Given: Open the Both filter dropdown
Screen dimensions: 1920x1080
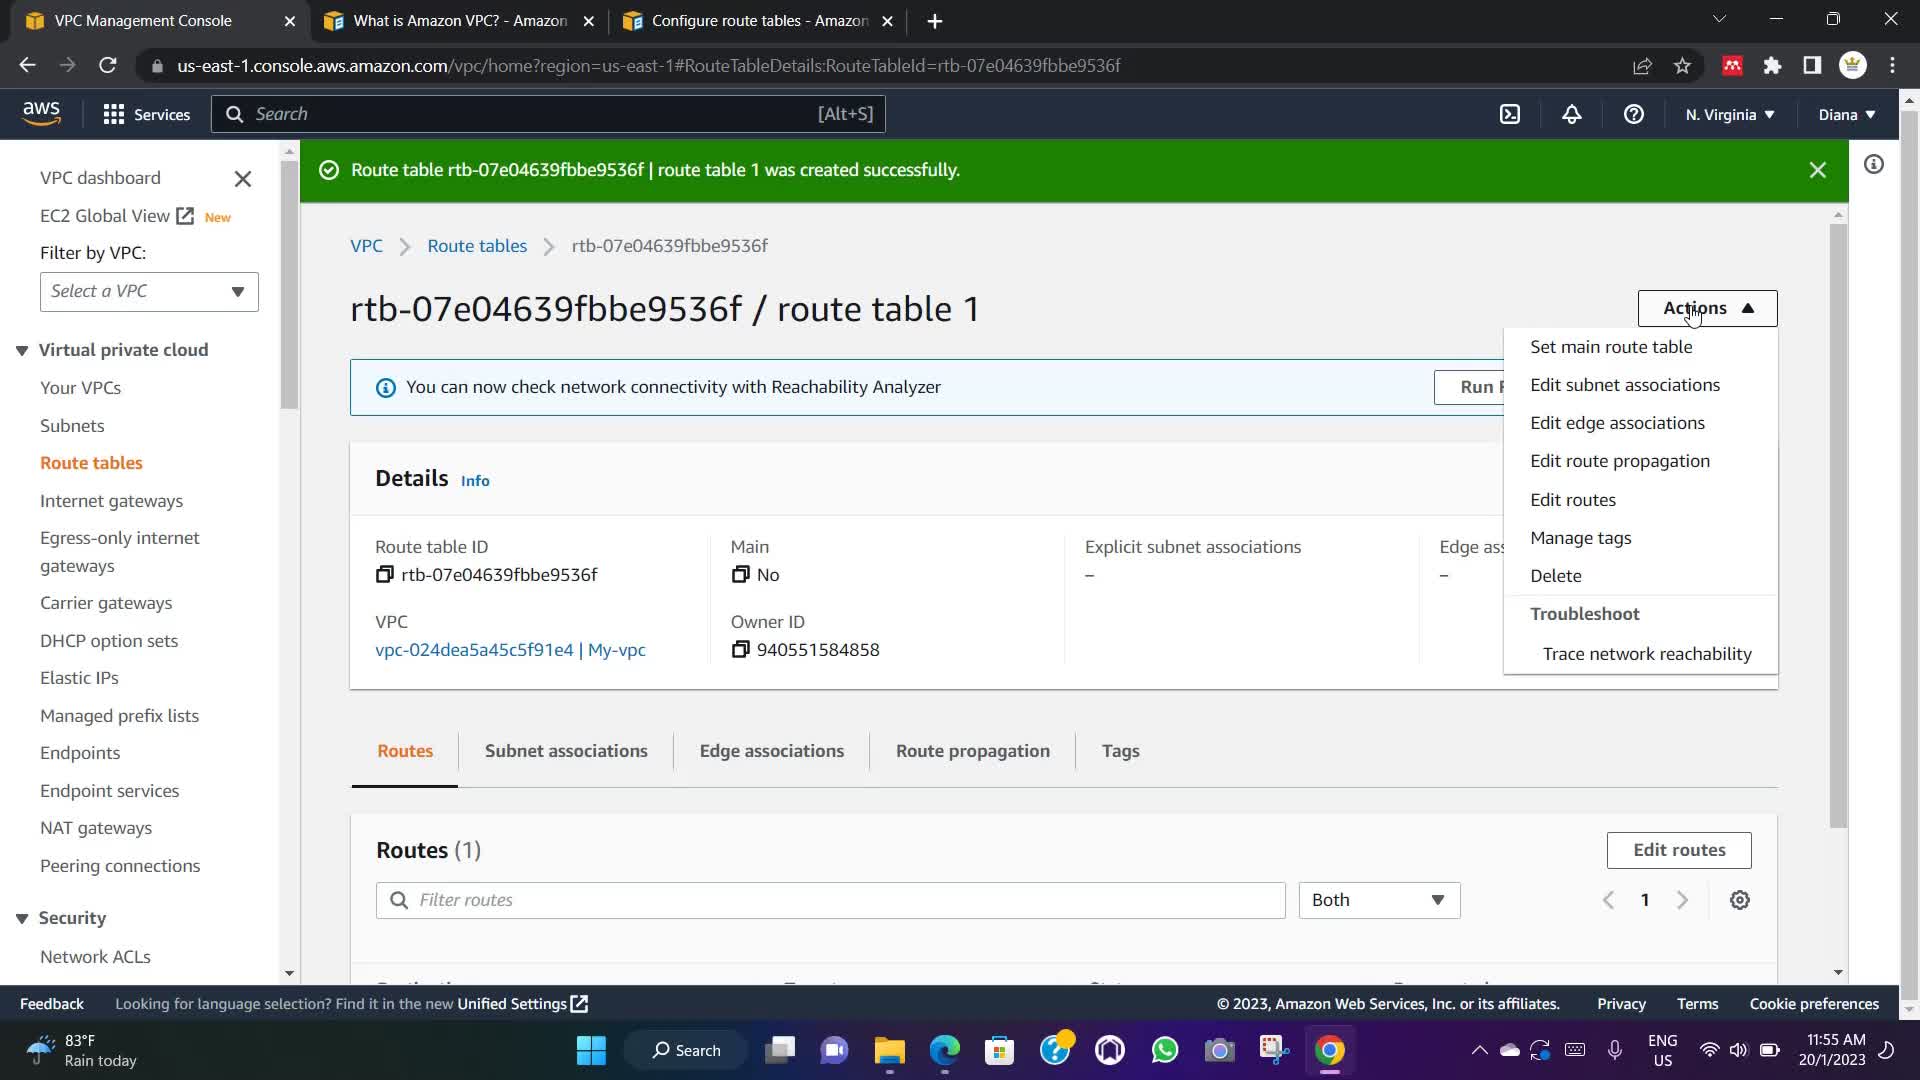Looking at the screenshot, I should coord(1379,900).
